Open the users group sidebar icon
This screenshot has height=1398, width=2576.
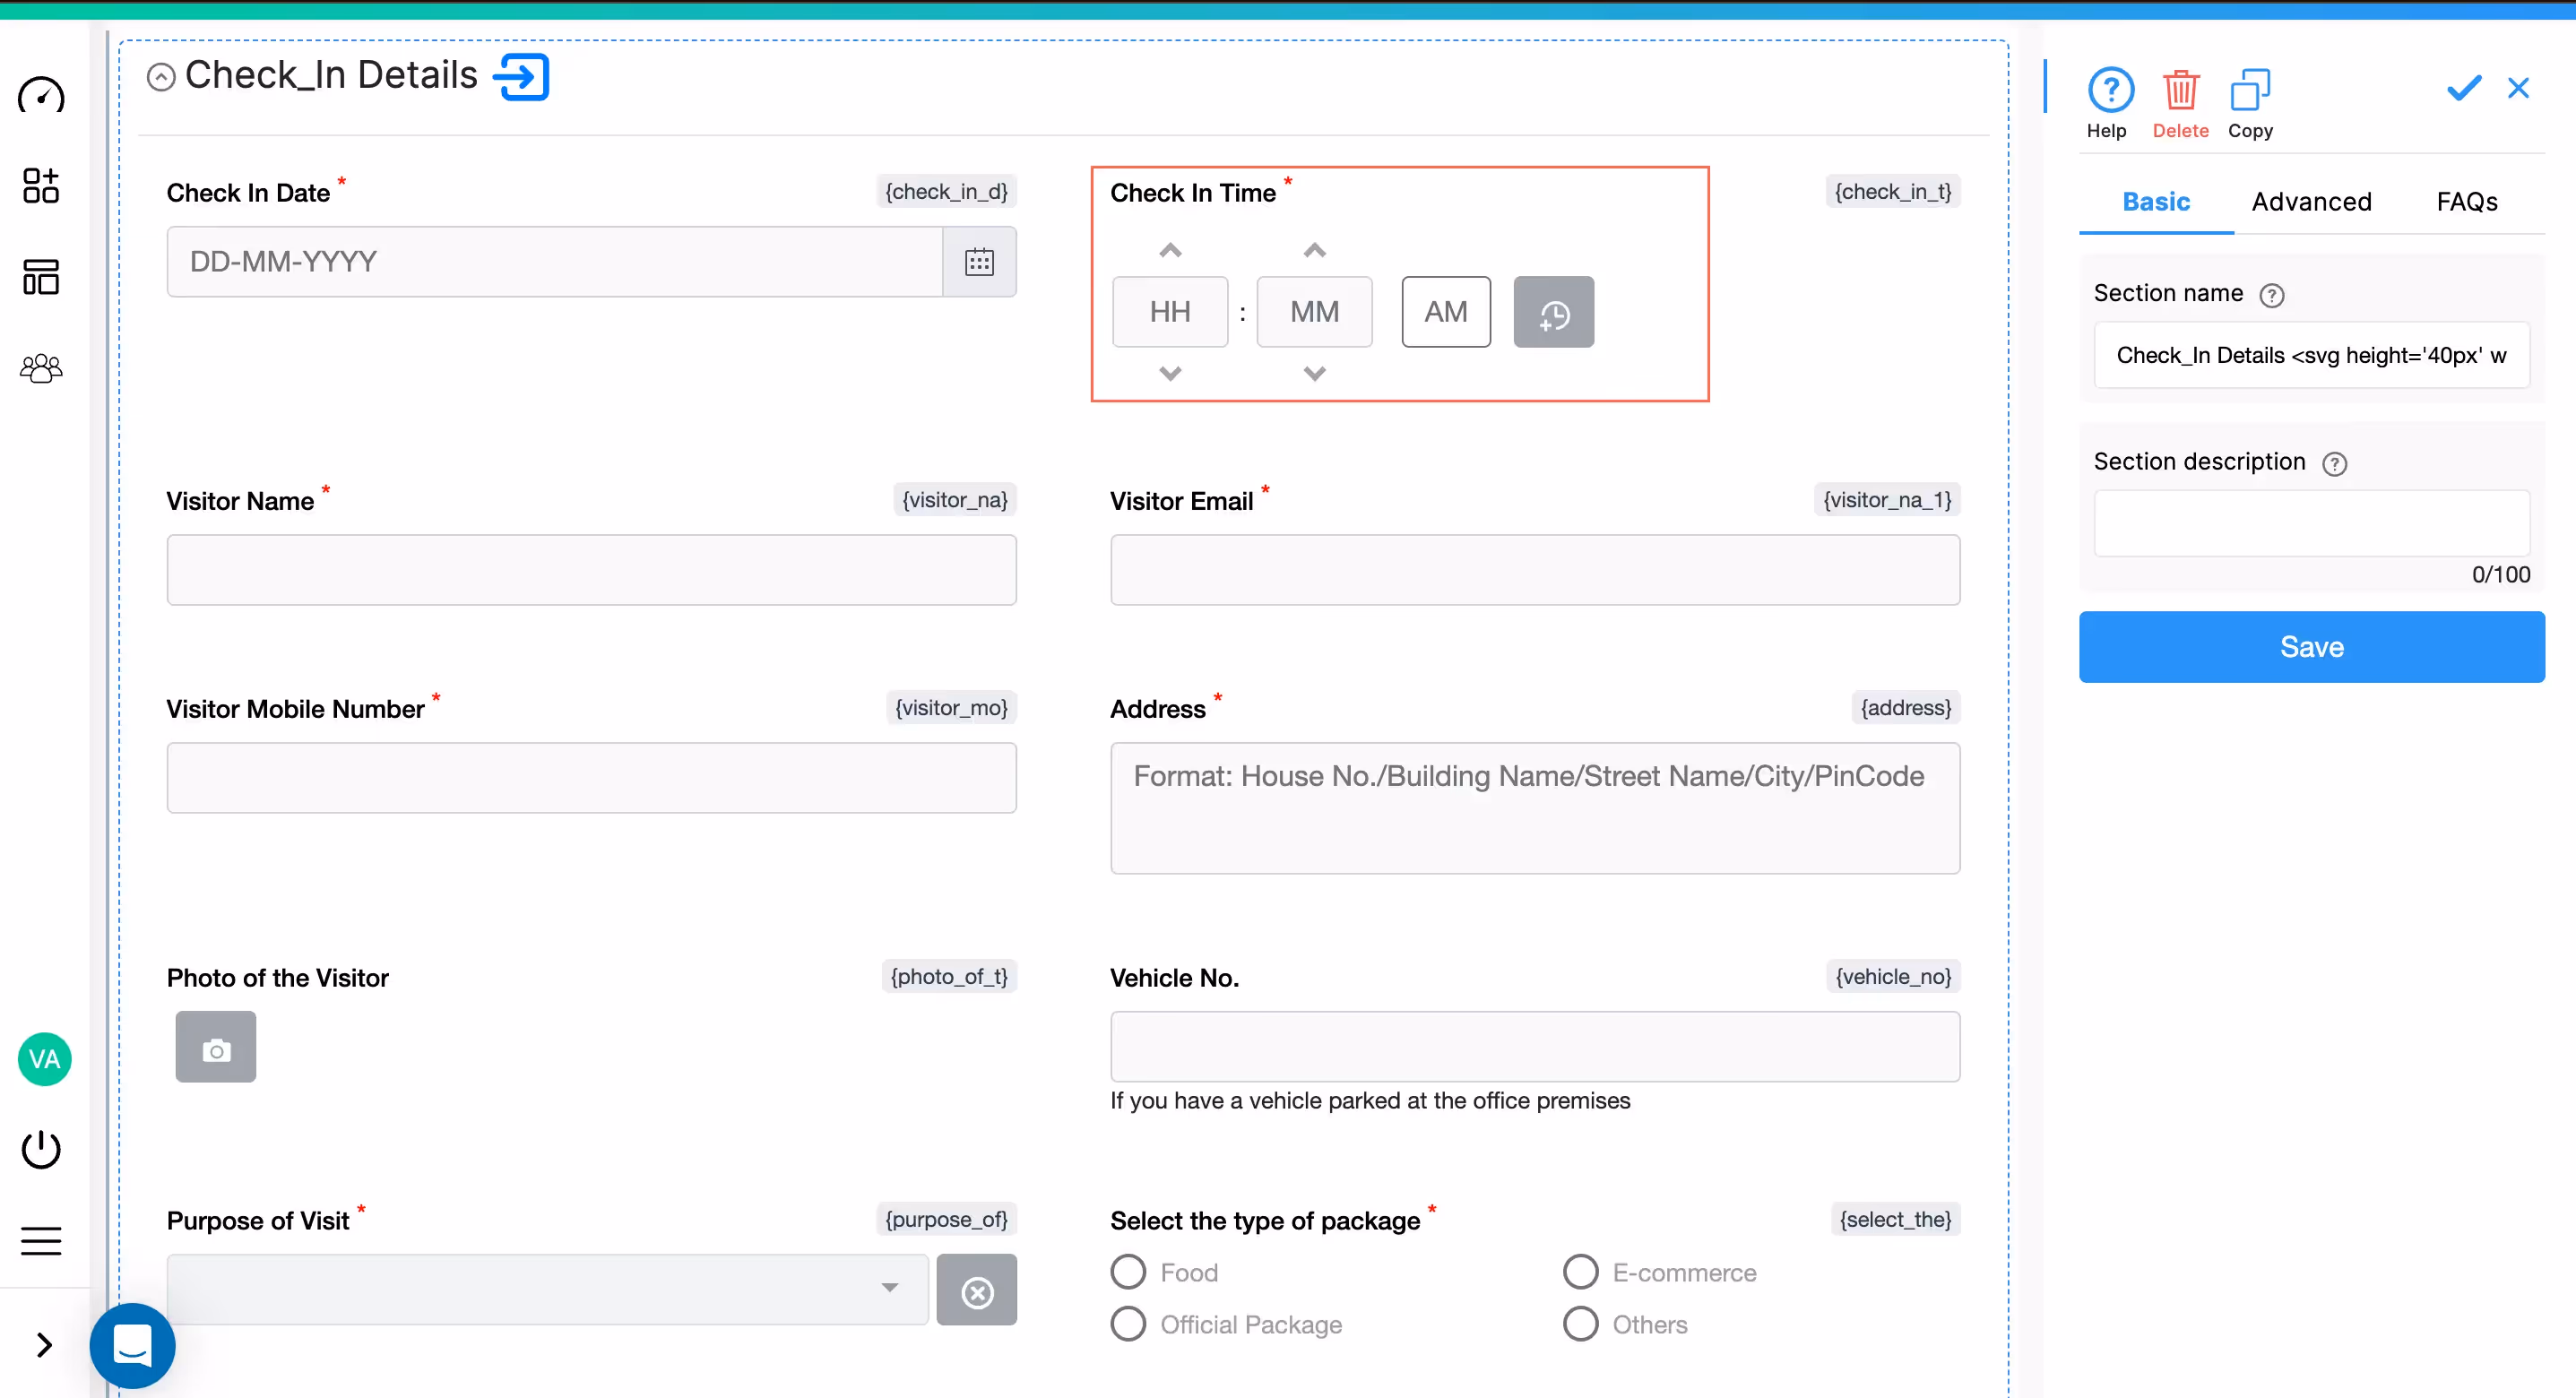(41, 368)
